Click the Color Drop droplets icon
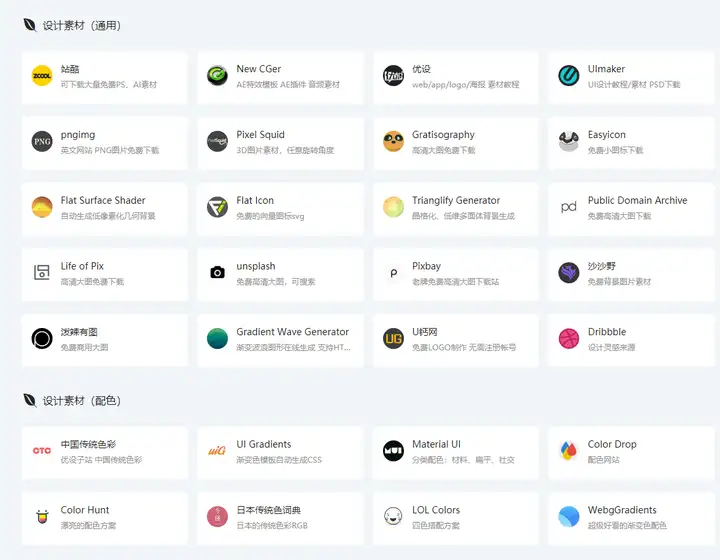Screen dimensions: 720x560 (569, 451)
